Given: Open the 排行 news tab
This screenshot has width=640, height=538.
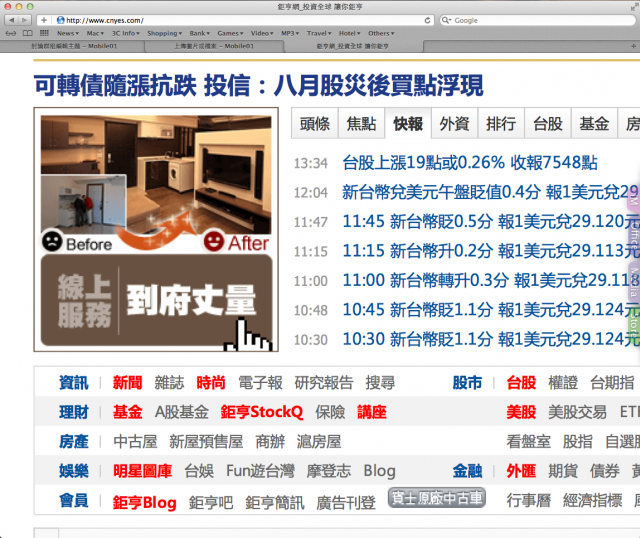Looking at the screenshot, I should coord(501,123).
